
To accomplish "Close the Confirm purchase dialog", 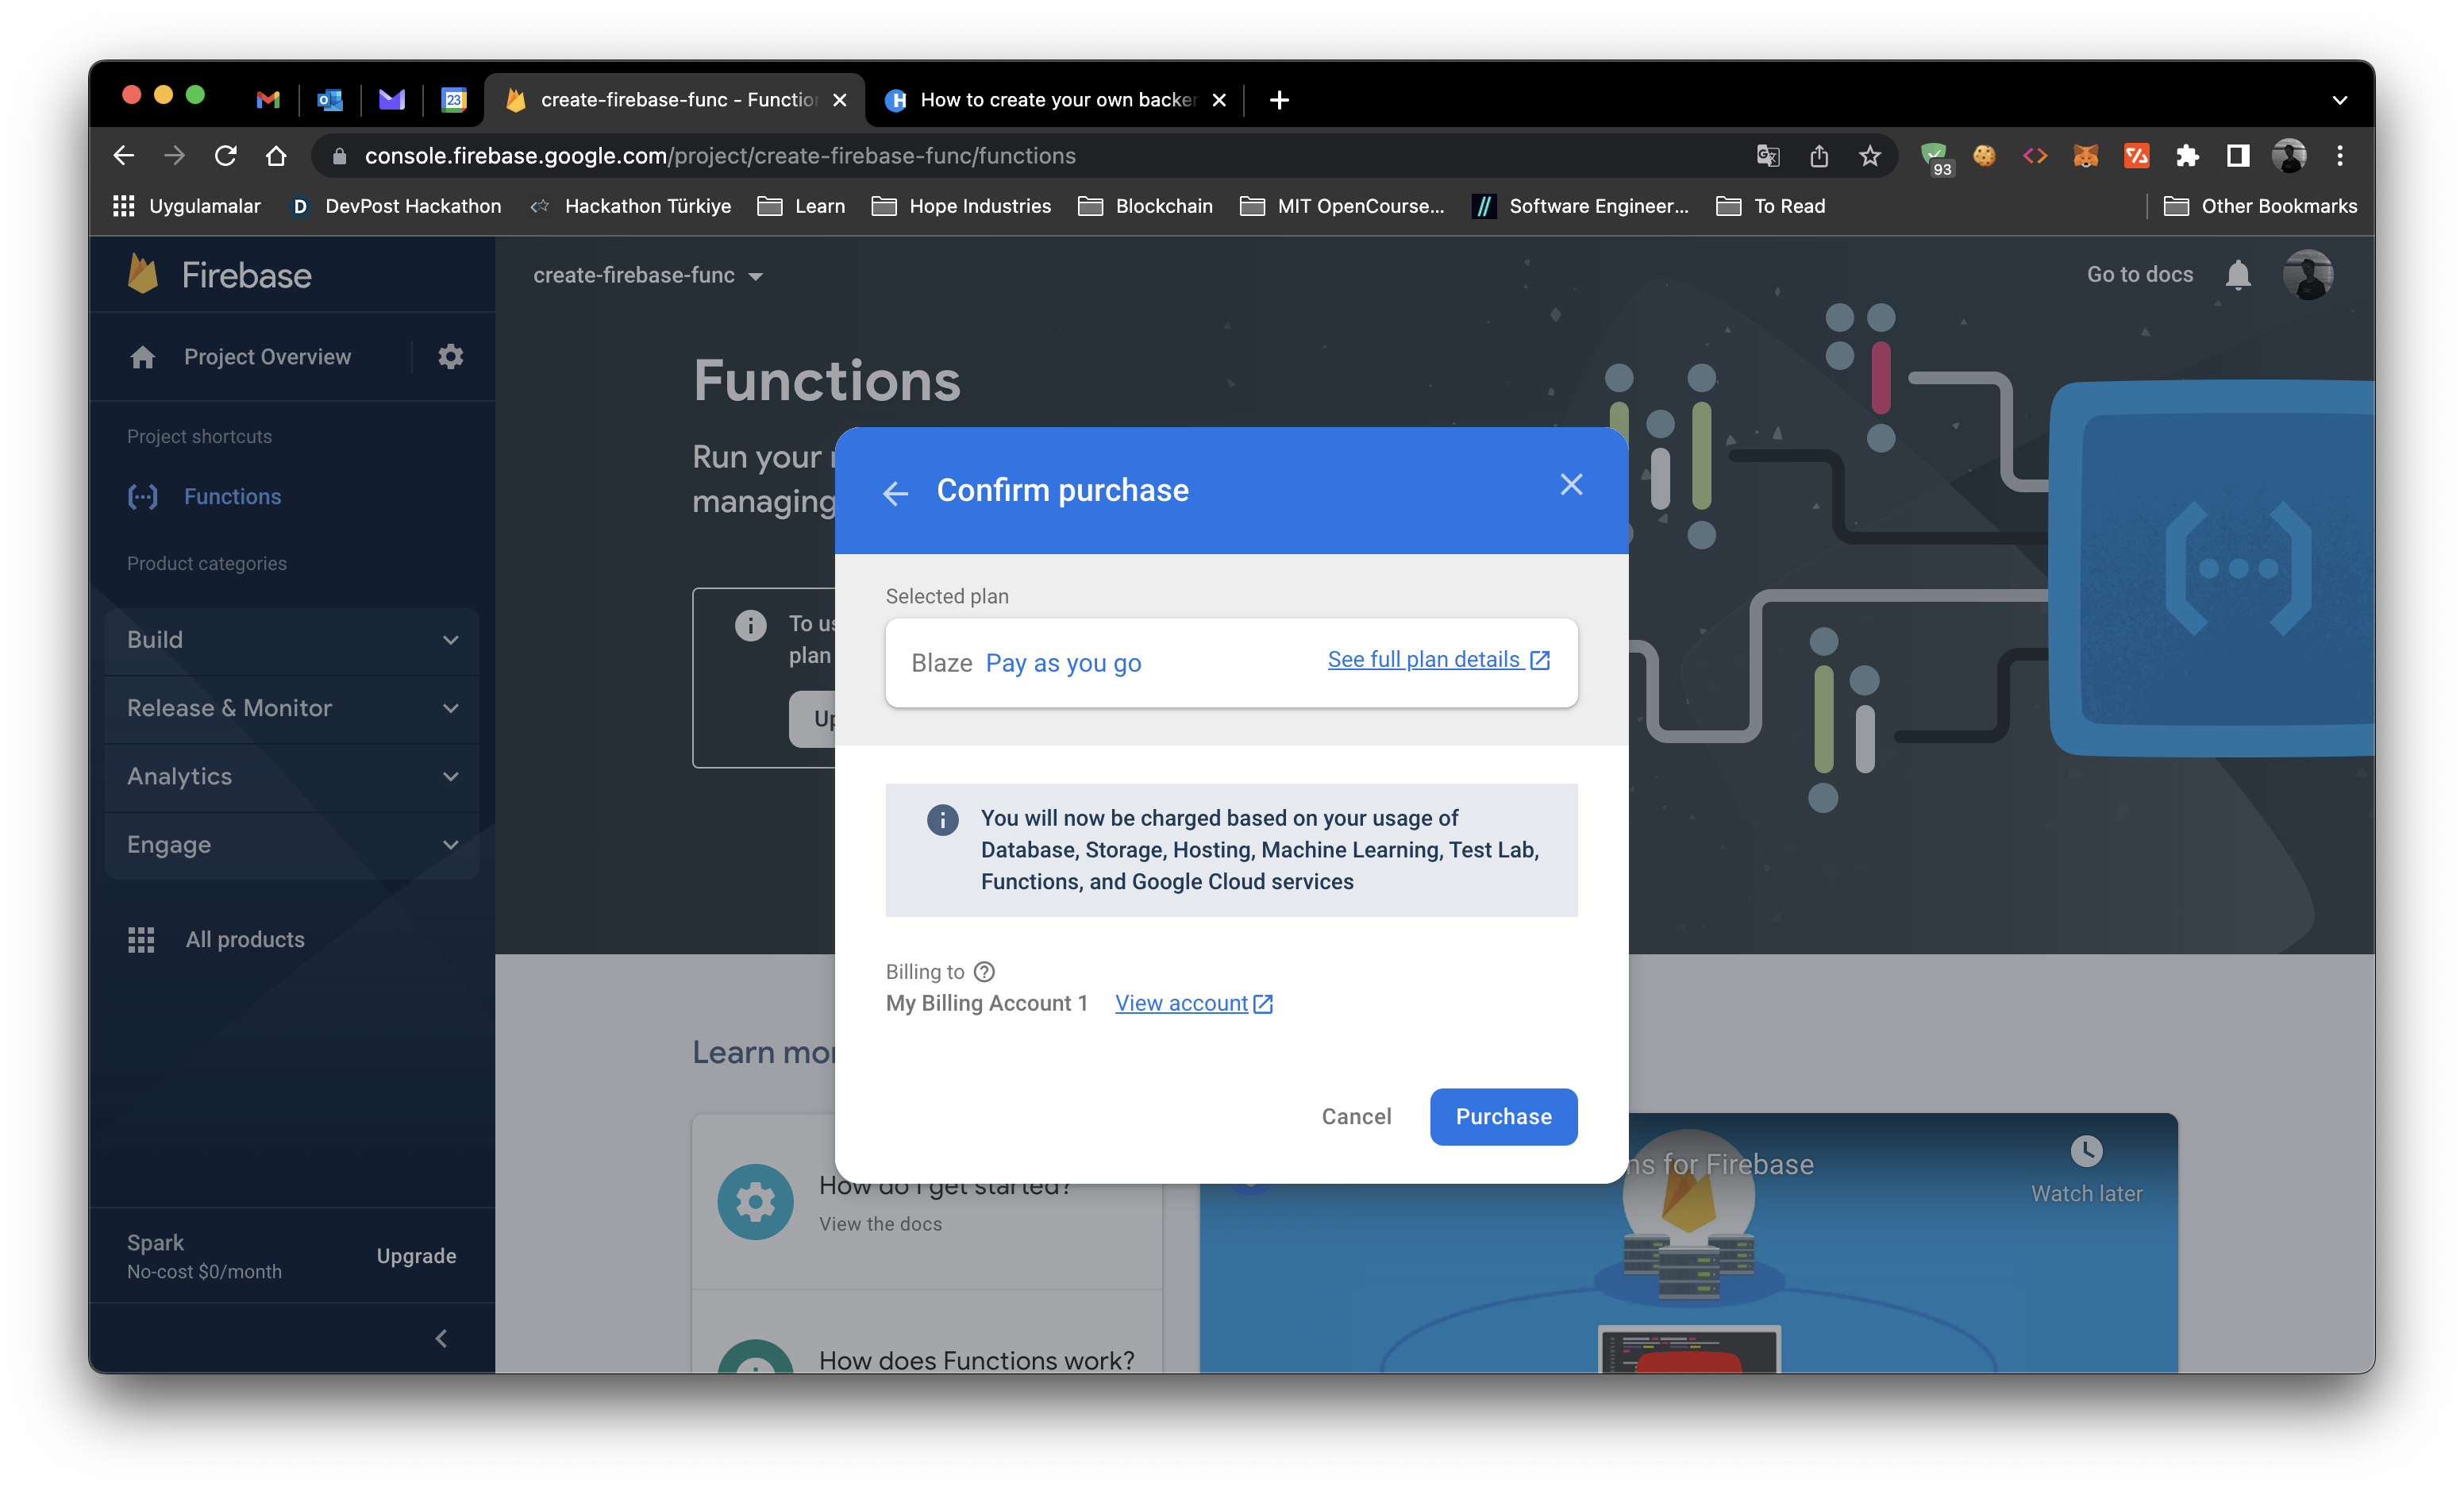I will [1571, 485].
